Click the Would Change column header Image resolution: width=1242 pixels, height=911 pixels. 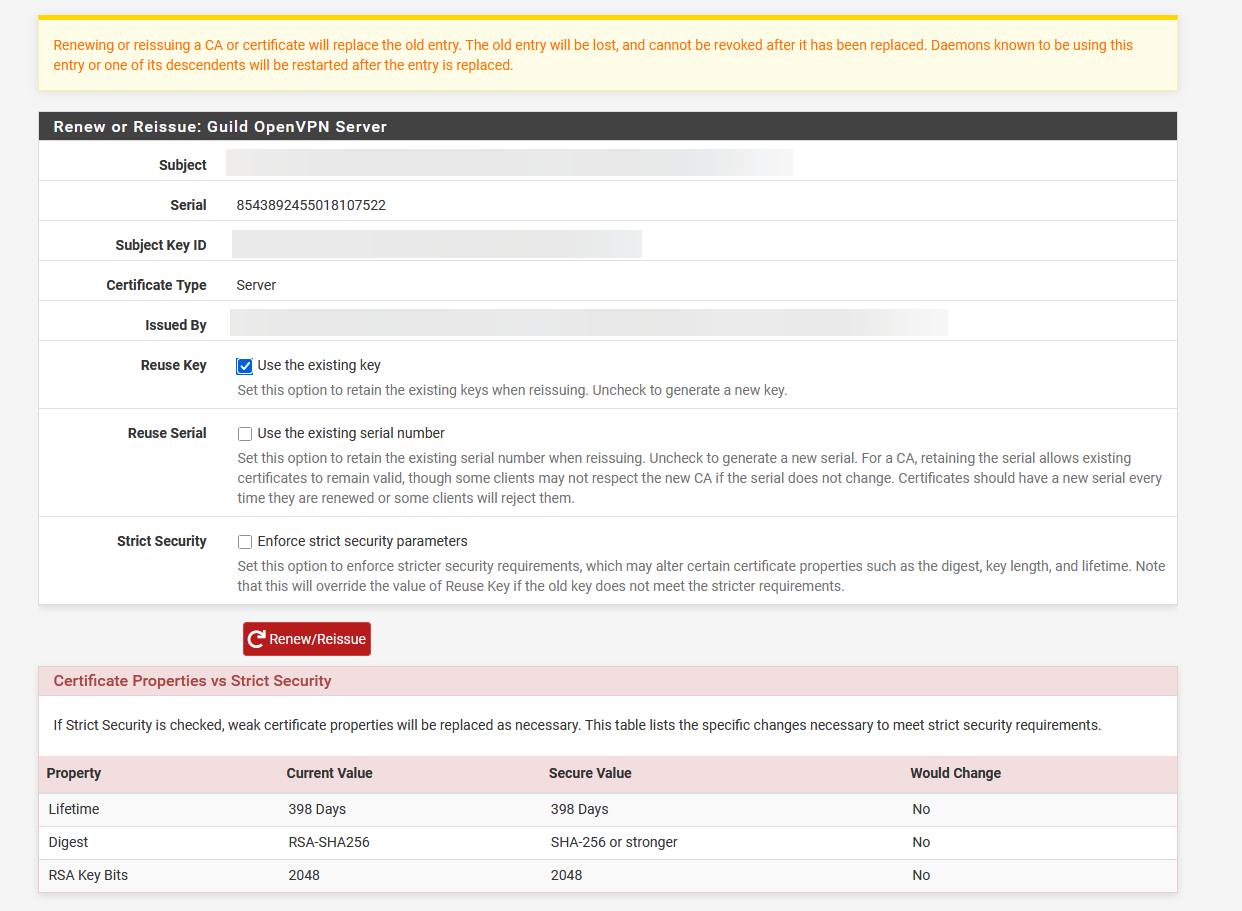click(955, 773)
